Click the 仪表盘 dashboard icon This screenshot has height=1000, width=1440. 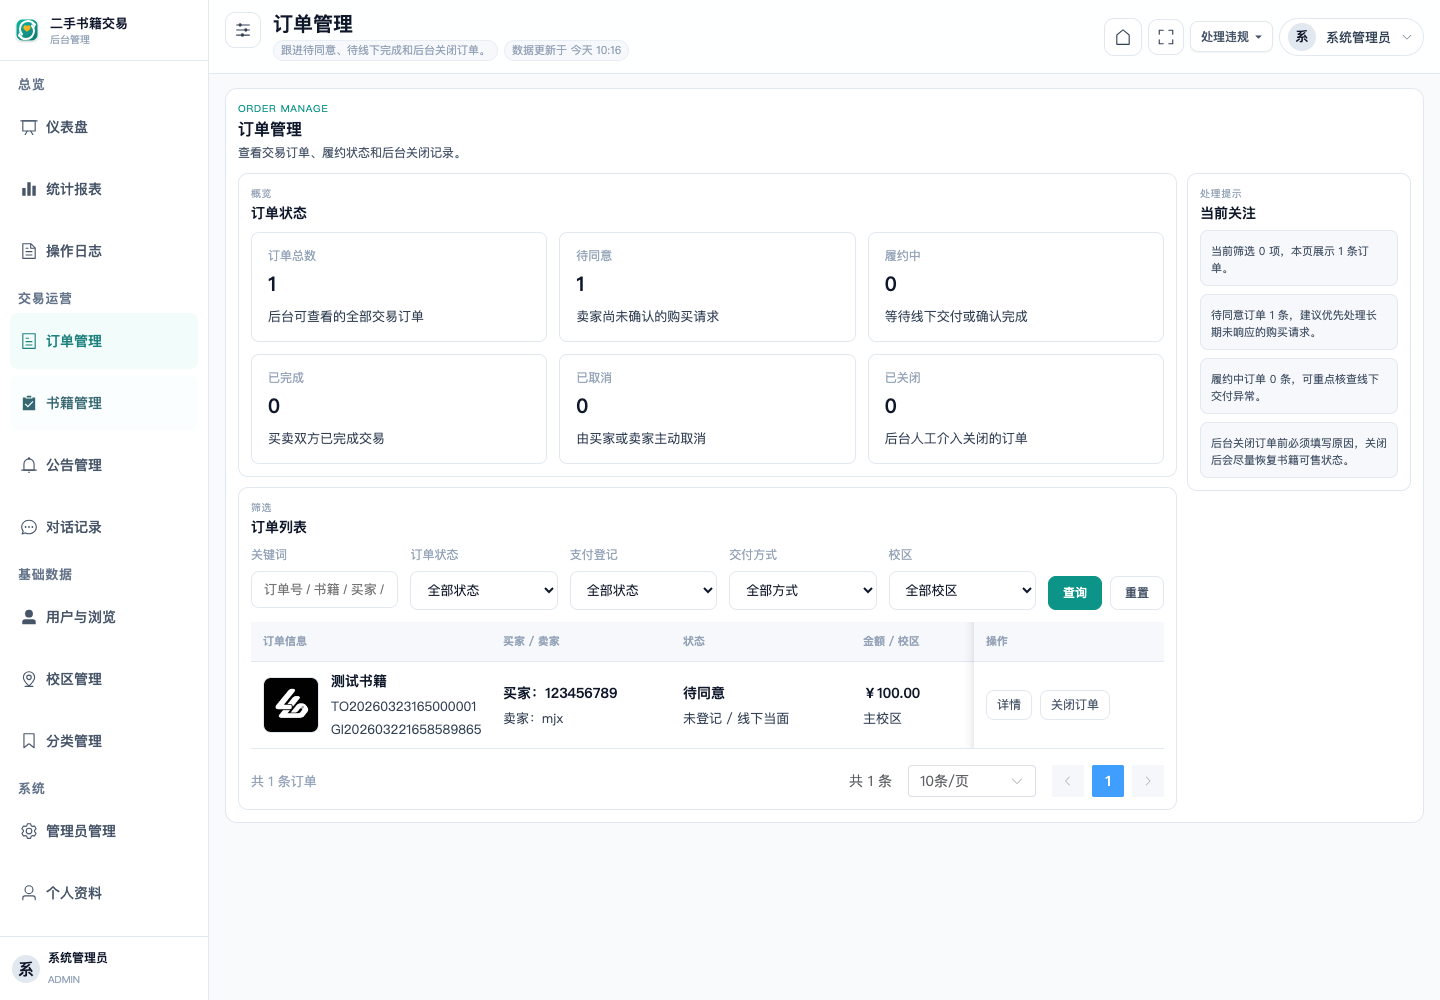tap(29, 127)
